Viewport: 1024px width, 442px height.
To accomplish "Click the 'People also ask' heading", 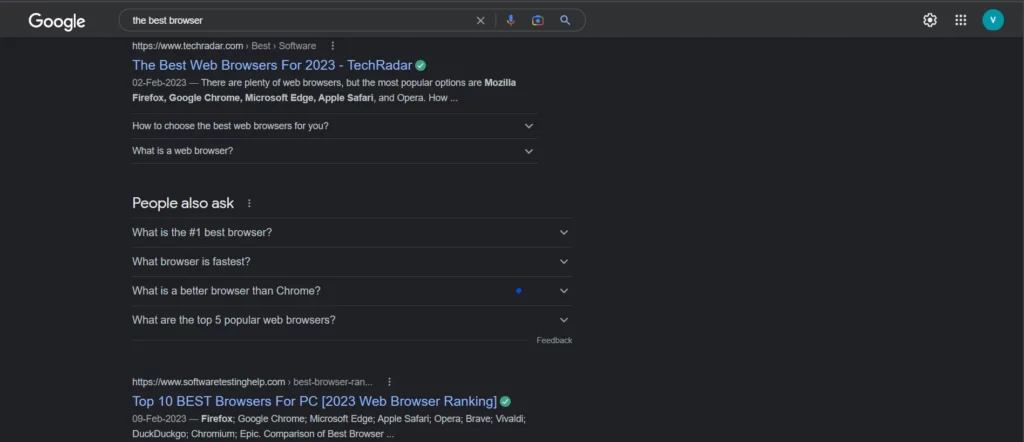I will (x=183, y=203).
